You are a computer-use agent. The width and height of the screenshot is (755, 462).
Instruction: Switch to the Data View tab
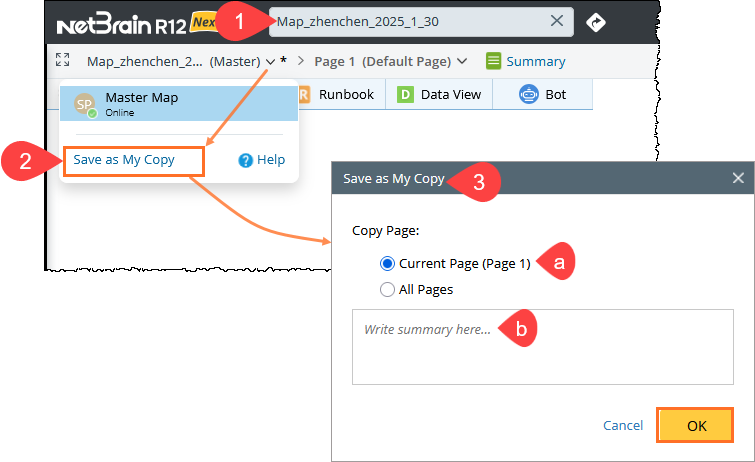click(439, 94)
